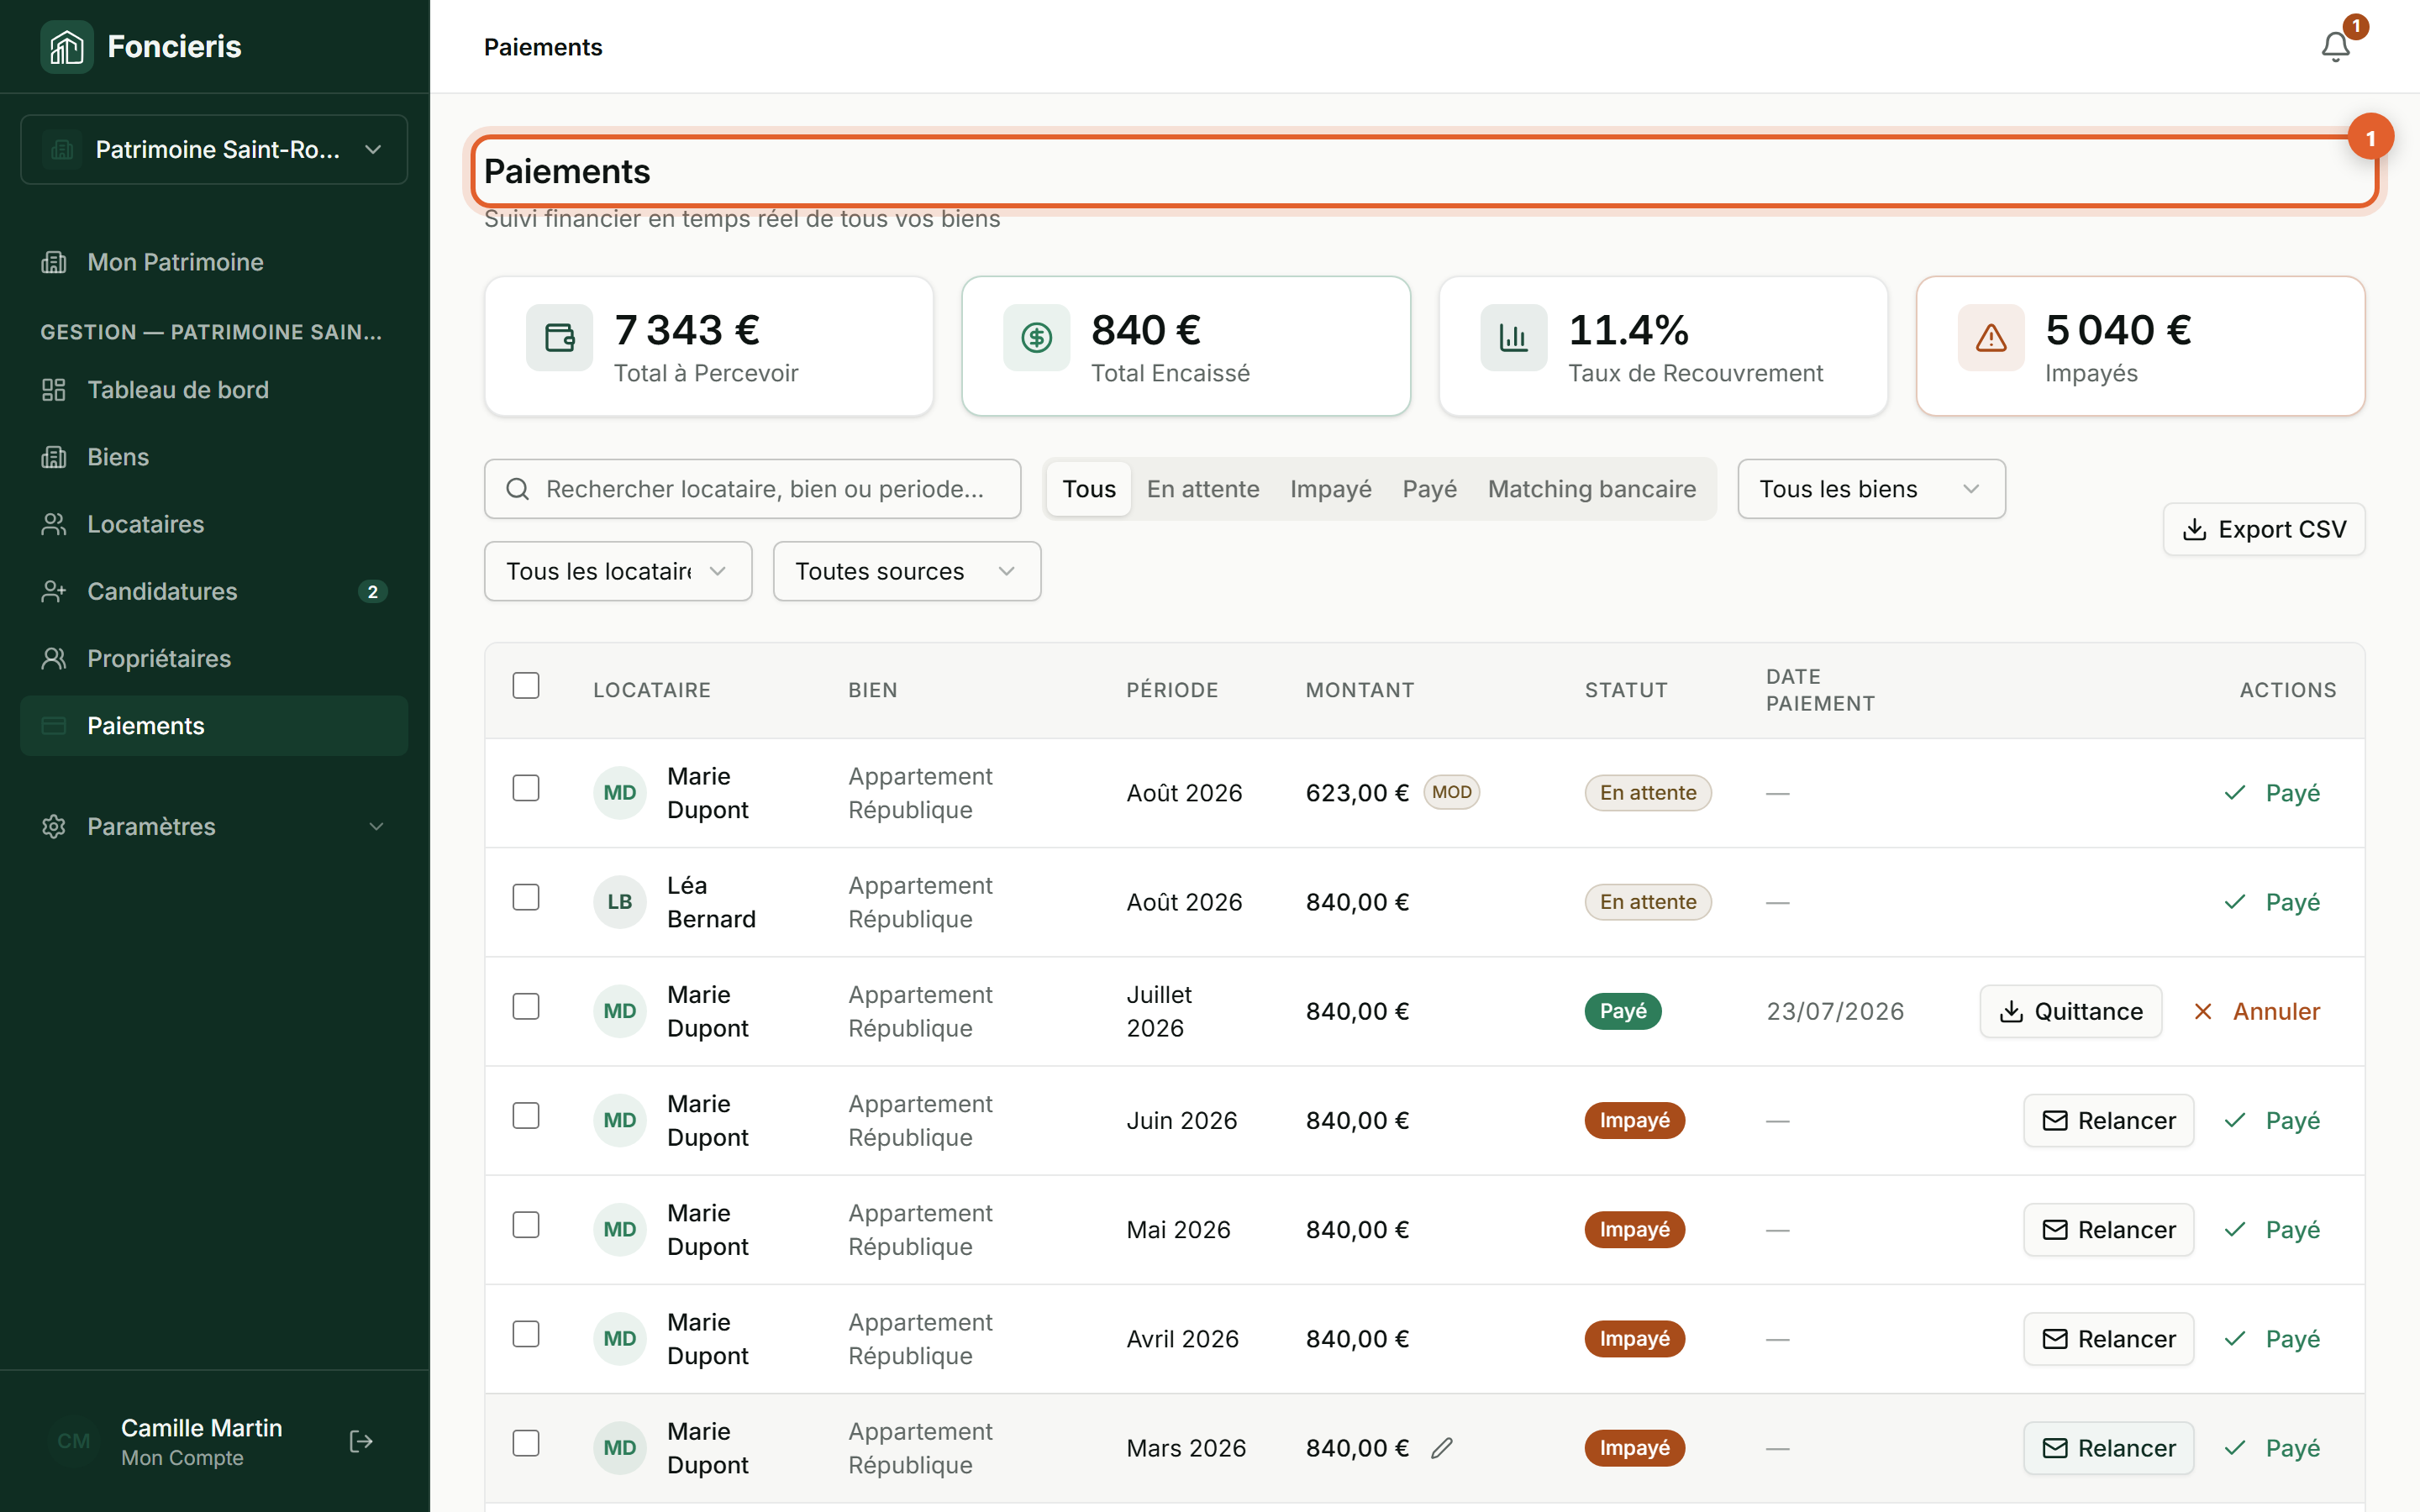
Task: Click Relancer for Mai 2026
Action: 2109,1229
